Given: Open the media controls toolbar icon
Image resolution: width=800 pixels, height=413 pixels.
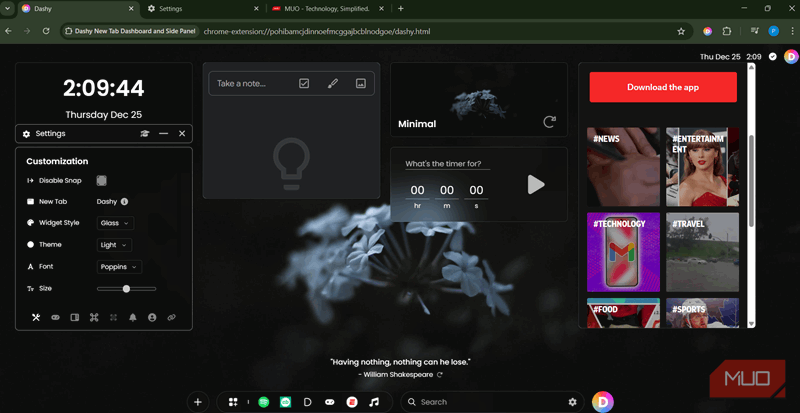Looking at the screenshot, I should (755, 32).
